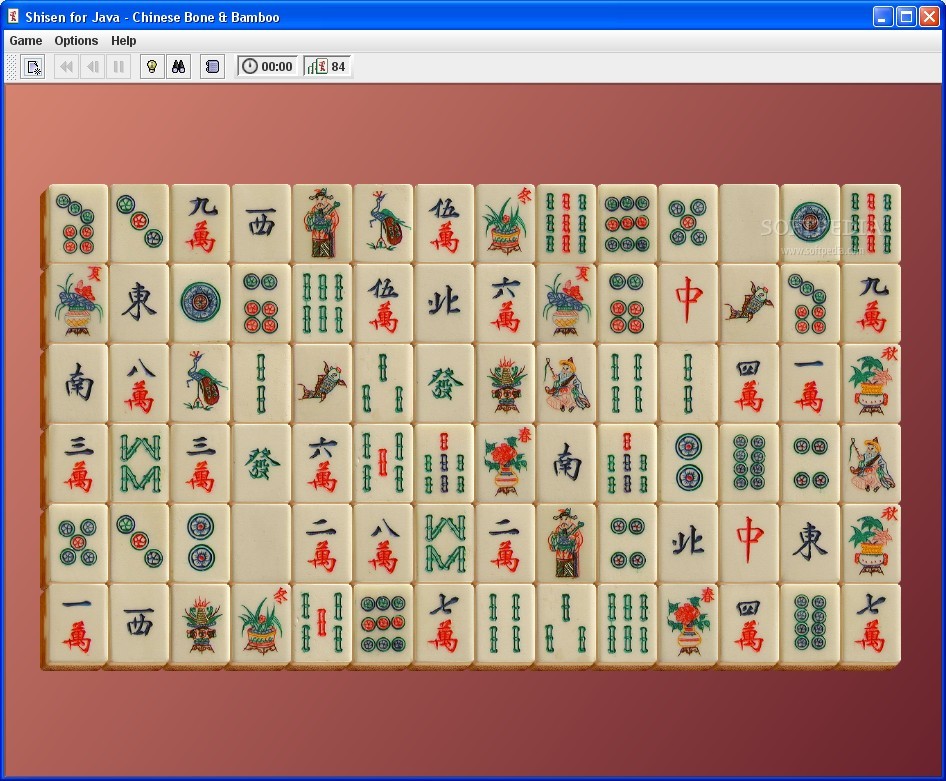Select the blank tile beside the five-circle tile

click(749, 223)
